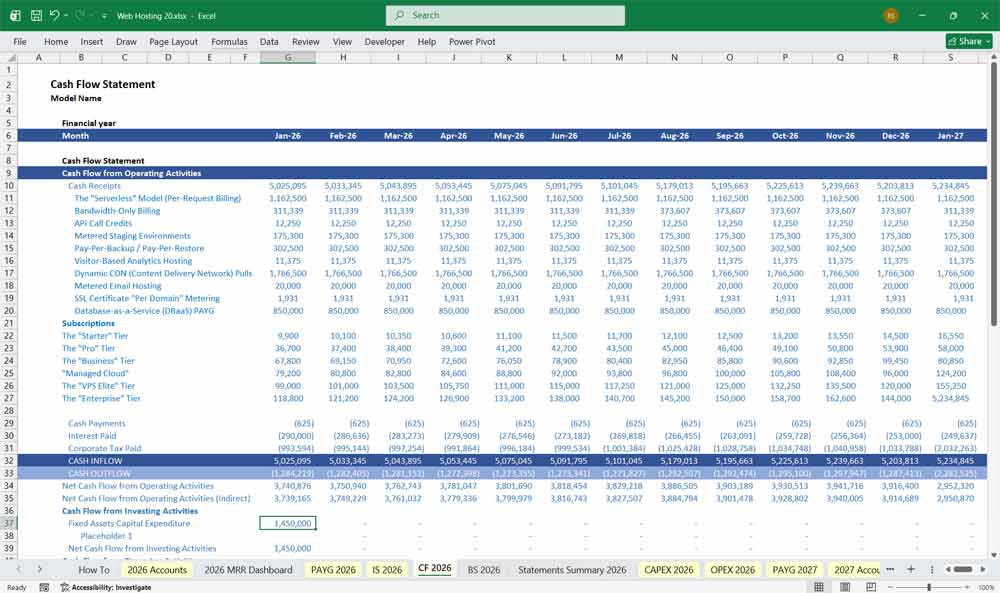
Task: Select cell with Net Cash Flow from Investing Activities
Action: tap(140, 548)
